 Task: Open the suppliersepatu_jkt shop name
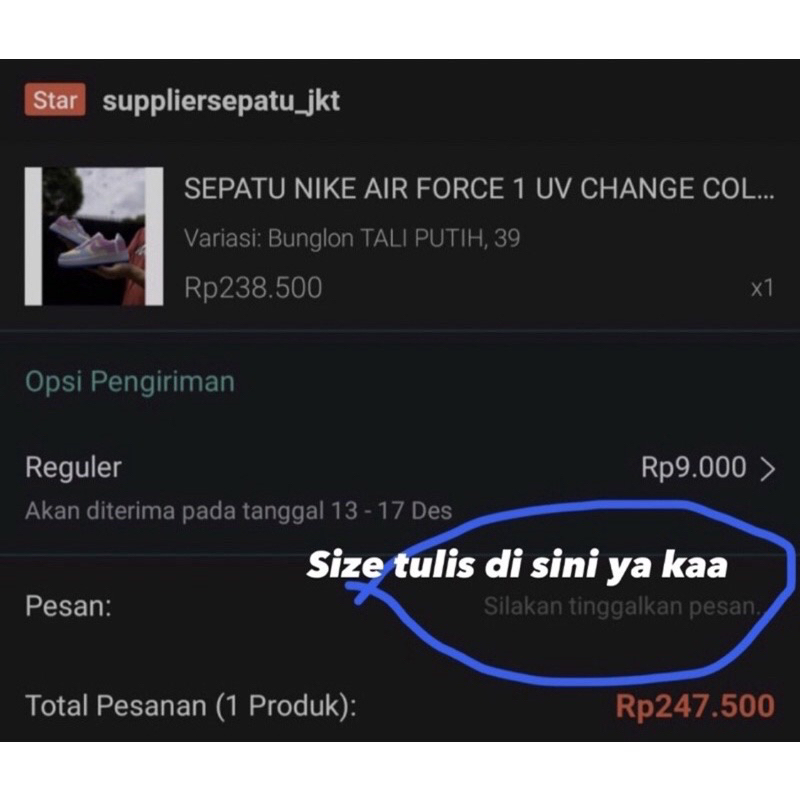[221, 101]
